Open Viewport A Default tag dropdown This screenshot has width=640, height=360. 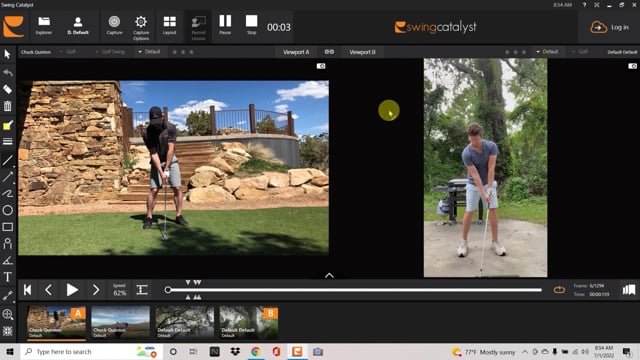tap(149, 52)
